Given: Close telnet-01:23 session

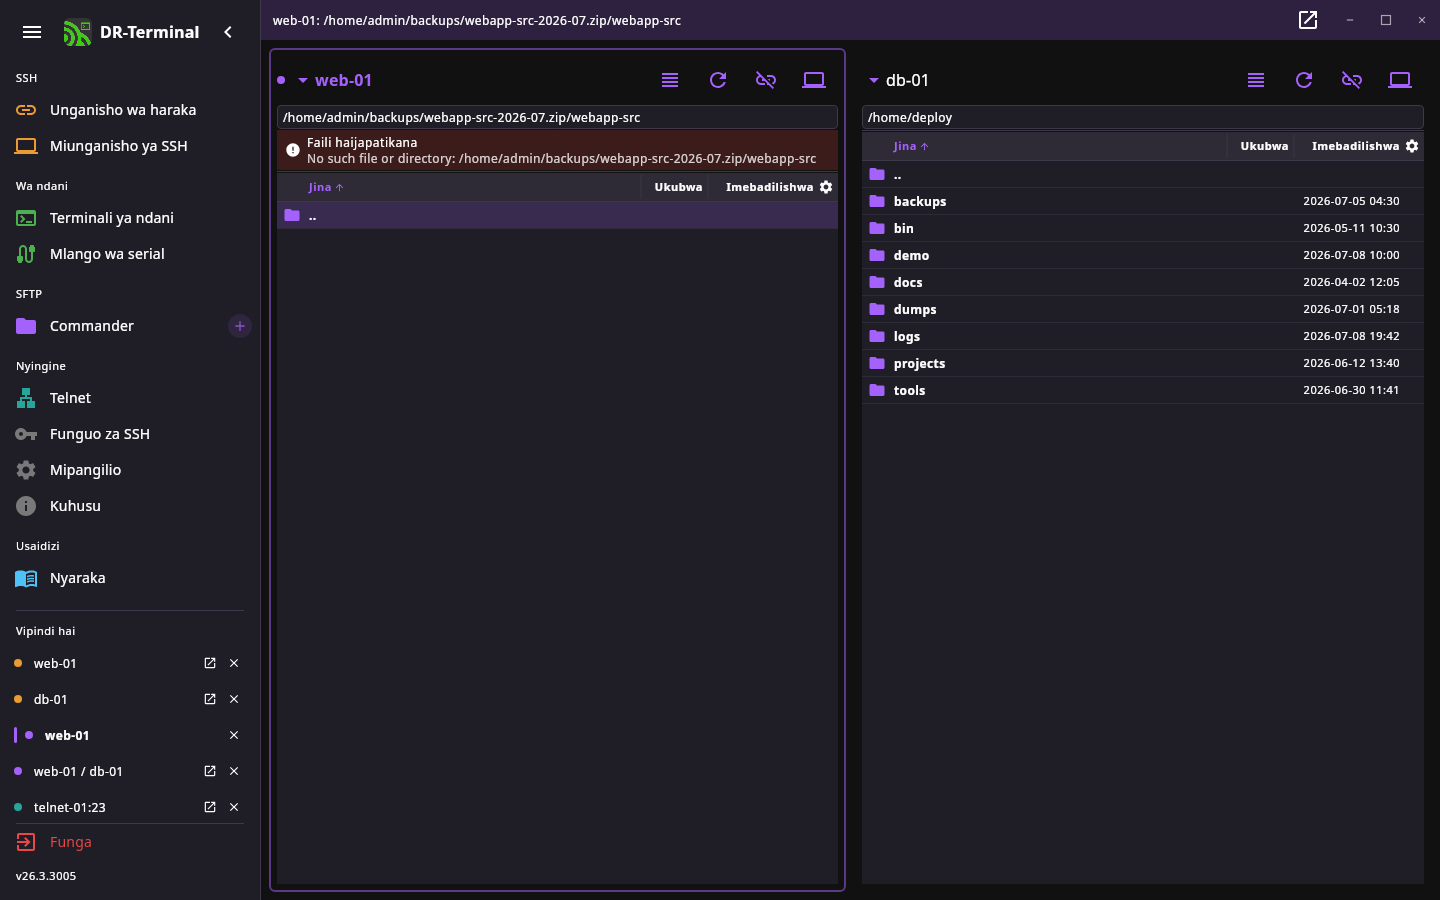Looking at the screenshot, I should (234, 807).
